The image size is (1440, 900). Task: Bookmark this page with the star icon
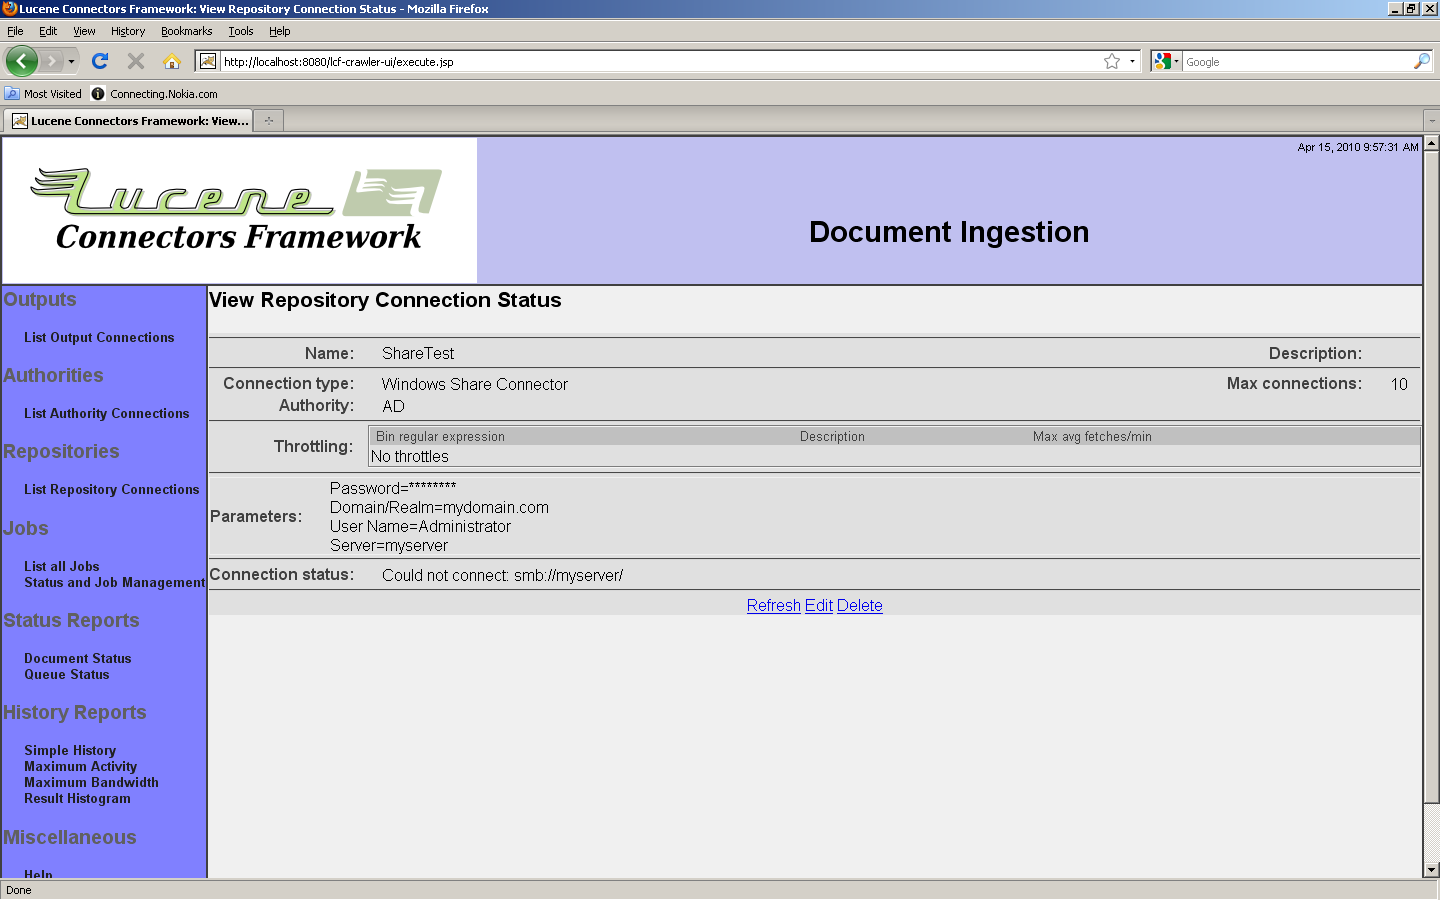coord(1111,61)
